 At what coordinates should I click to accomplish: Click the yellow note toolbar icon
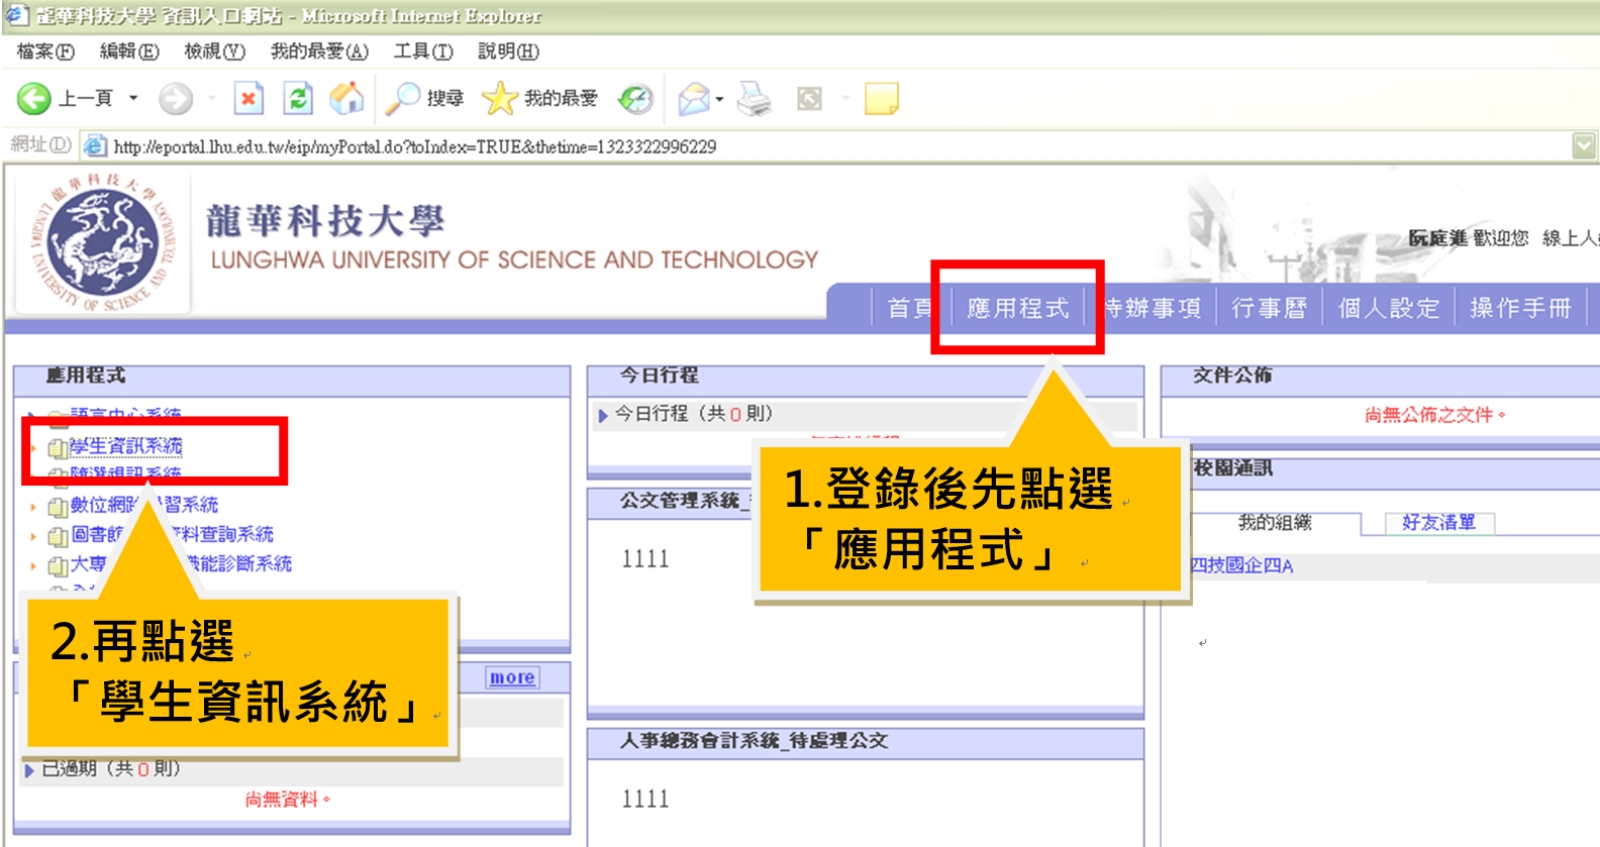pos(881,98)
